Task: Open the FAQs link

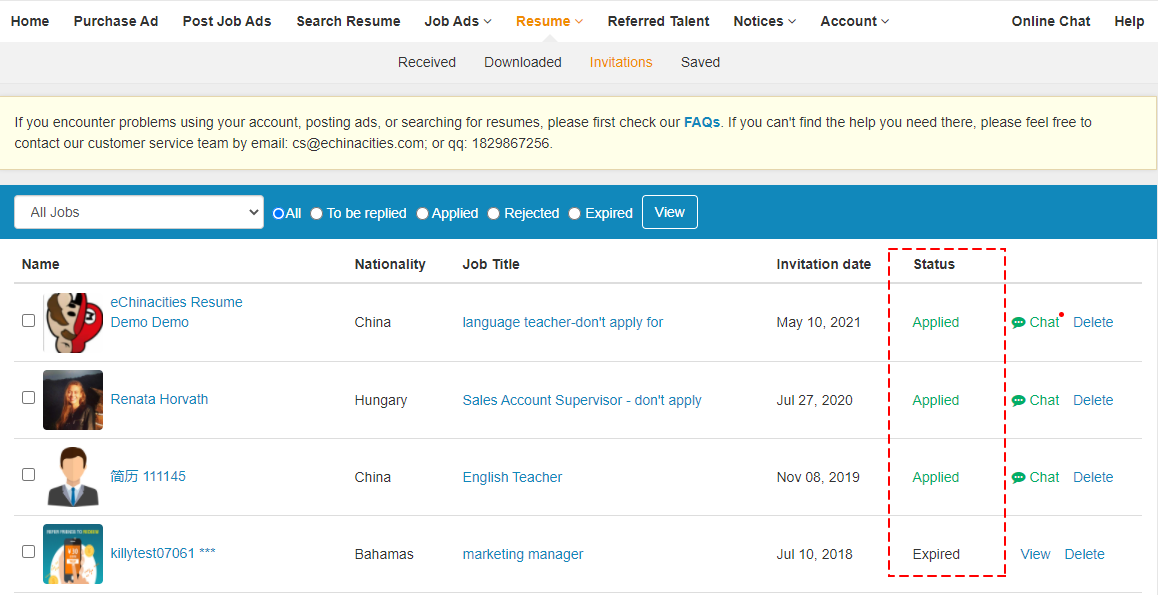Action: [702, 122]
